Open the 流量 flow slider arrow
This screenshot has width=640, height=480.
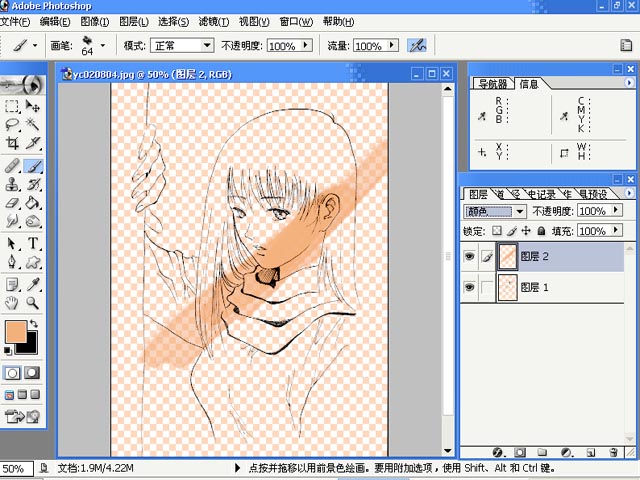392,45
